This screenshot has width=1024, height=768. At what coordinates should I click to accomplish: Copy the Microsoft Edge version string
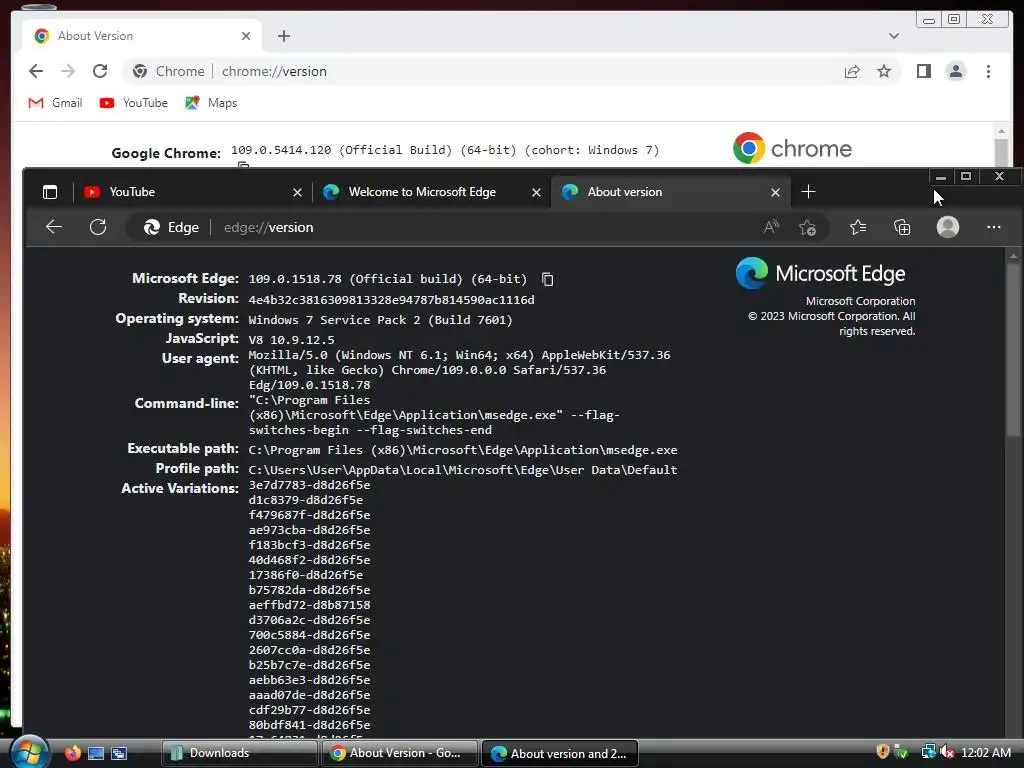click(x=547, y=280)
